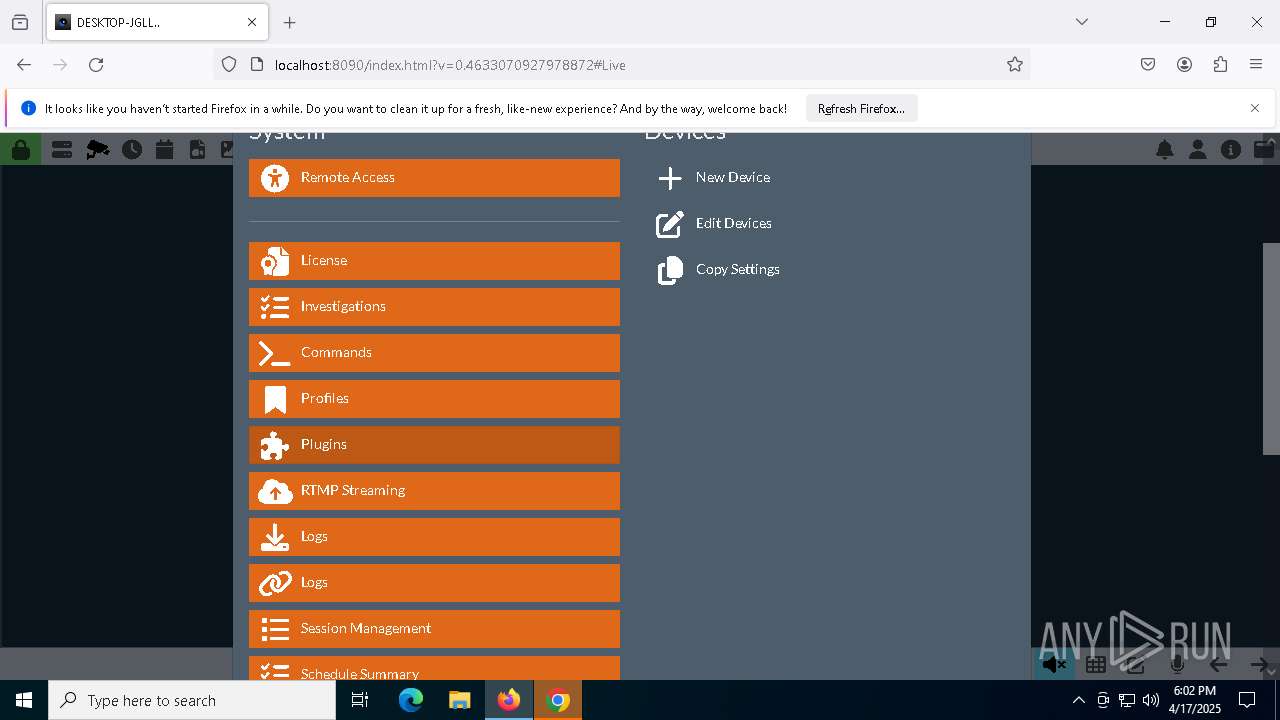This screenshot has width=1280, height=720.
Task: Open the notifications bell icon
Action: 1165,150
